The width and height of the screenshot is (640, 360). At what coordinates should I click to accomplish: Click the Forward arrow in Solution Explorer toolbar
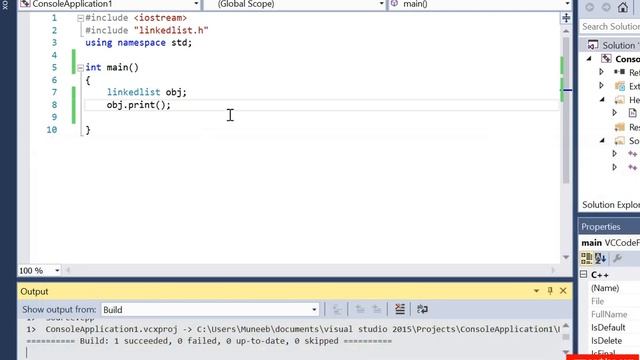pyautogui.click(x=606, y=7)
